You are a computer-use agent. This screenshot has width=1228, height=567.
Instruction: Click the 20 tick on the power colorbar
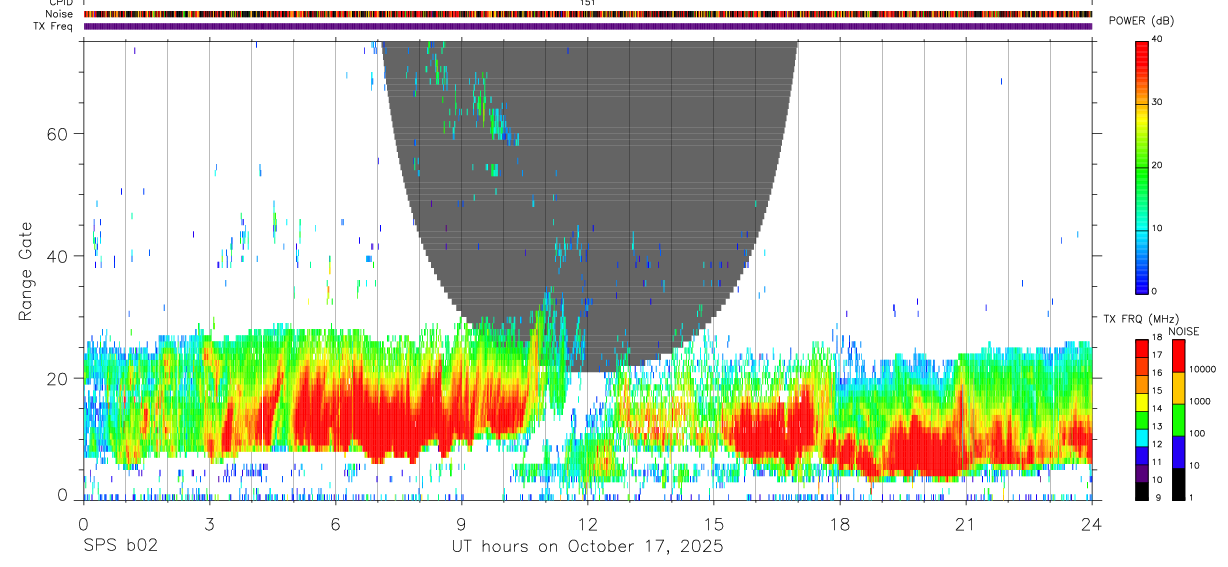tap(1157, 165)
